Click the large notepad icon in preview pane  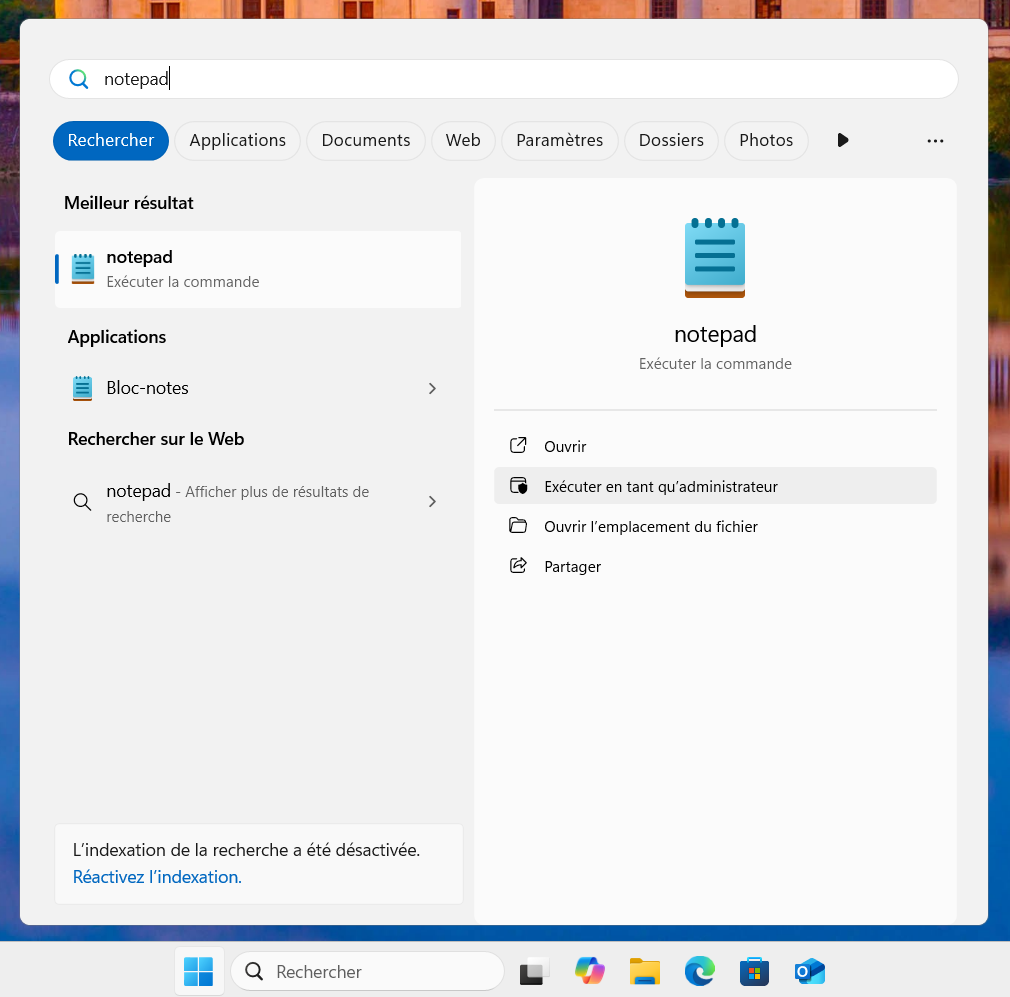point(715,257)
